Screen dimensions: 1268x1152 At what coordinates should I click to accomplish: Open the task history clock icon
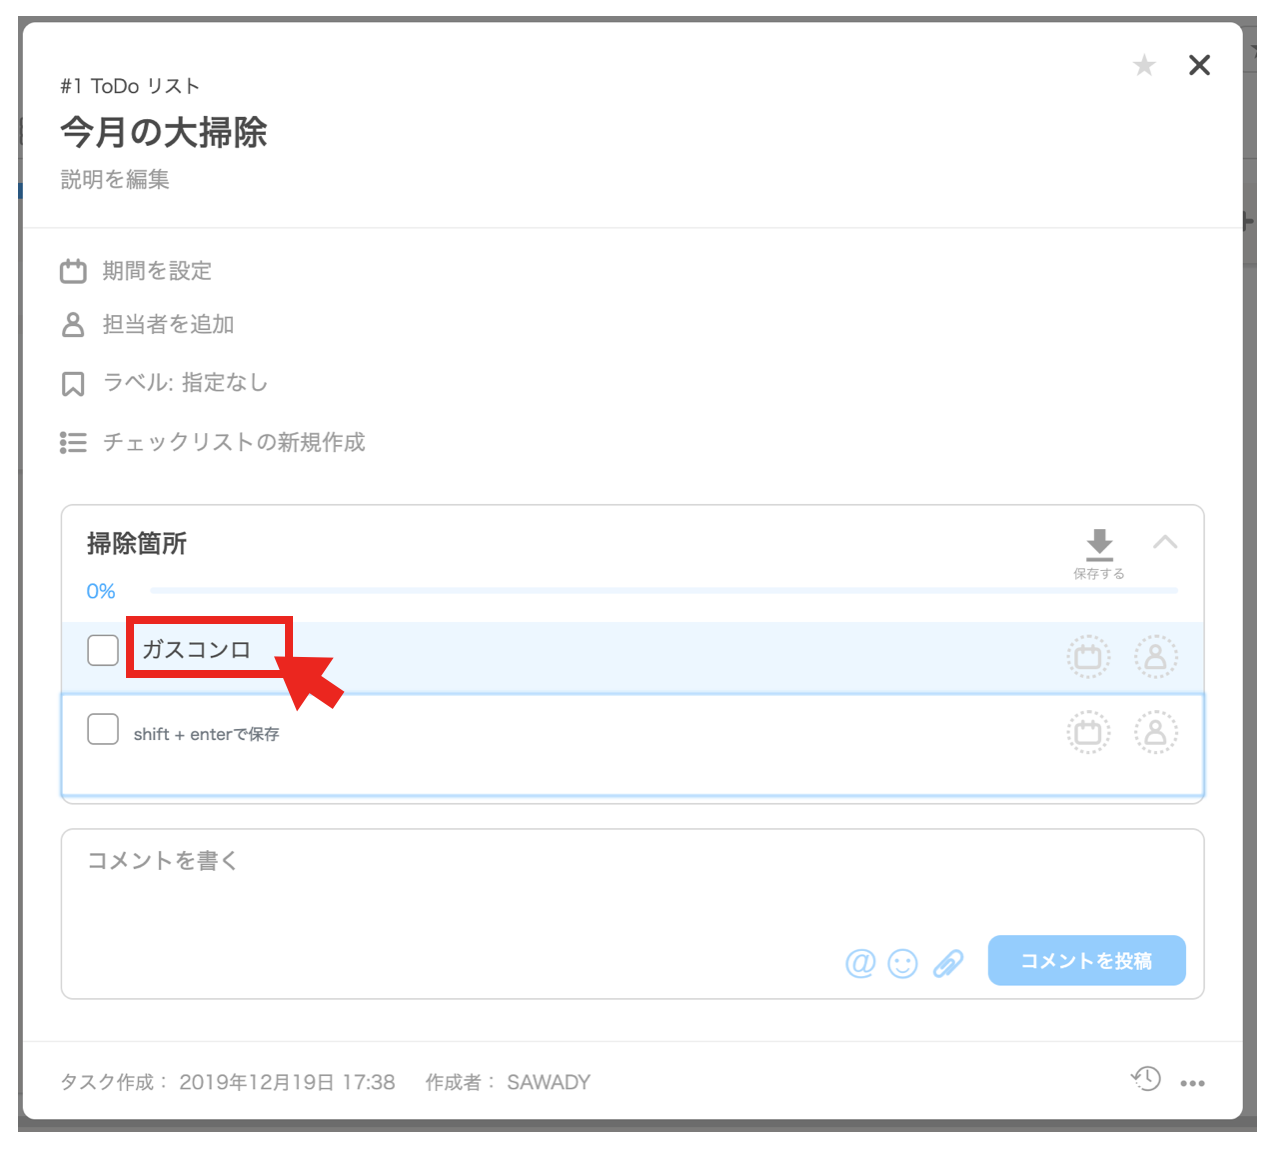coord(1146,1080)
